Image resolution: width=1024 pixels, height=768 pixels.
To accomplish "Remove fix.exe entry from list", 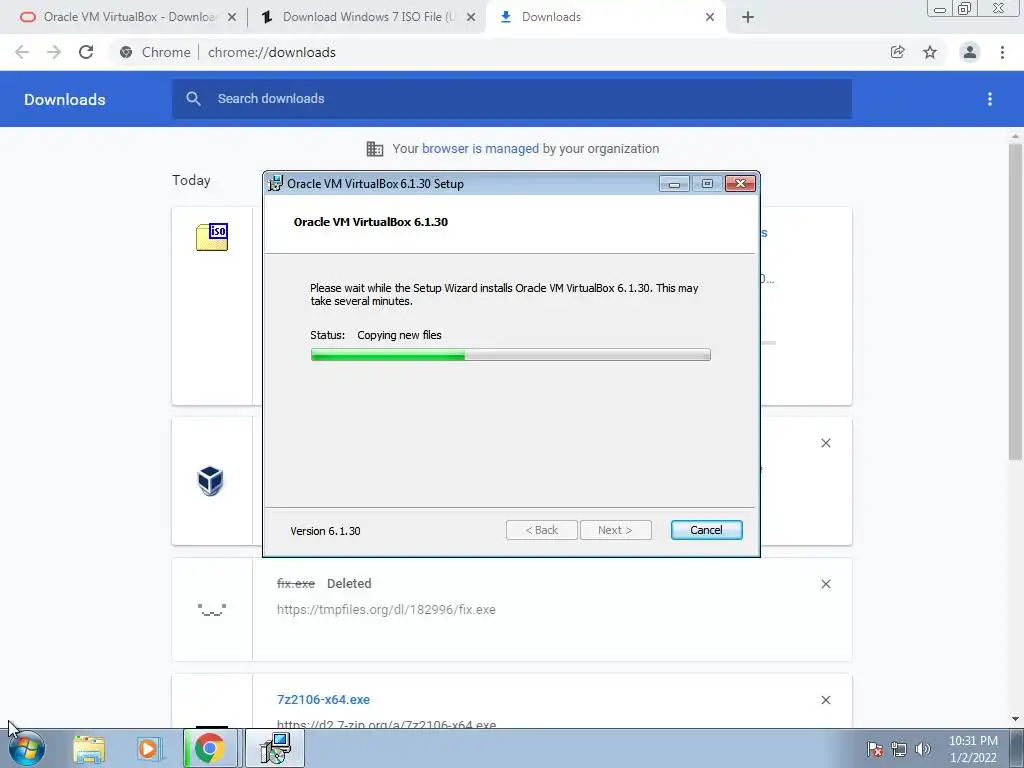I will (x=825, y=584).
